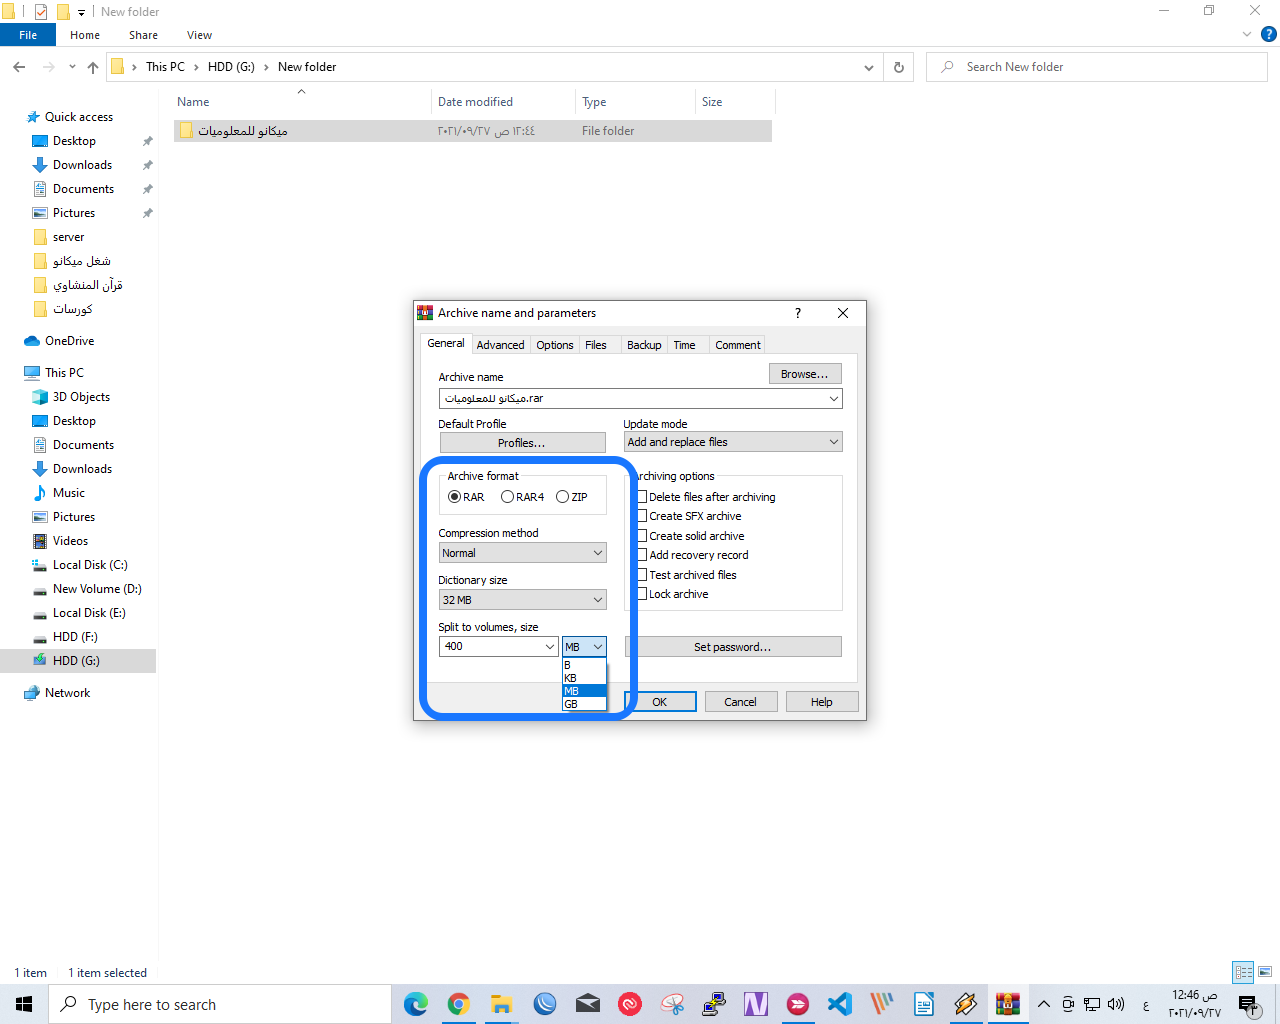Click the Windows Start button
This screenshot has width=1280, height=1024.
(24, 1004)
